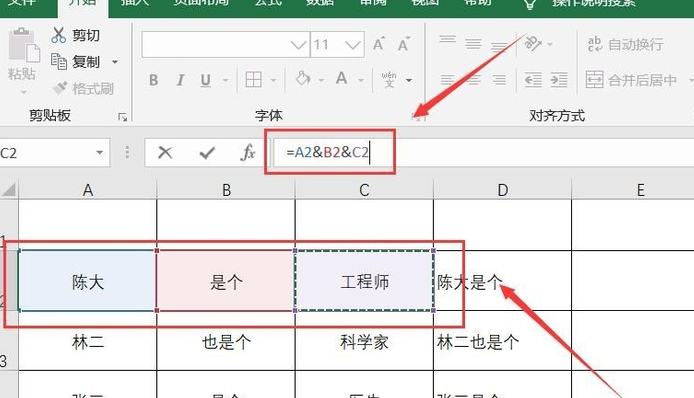Open Clipboard pane launcher
Image resolution: width=694 pixels, height=398 pixels.
click(123, 117)
